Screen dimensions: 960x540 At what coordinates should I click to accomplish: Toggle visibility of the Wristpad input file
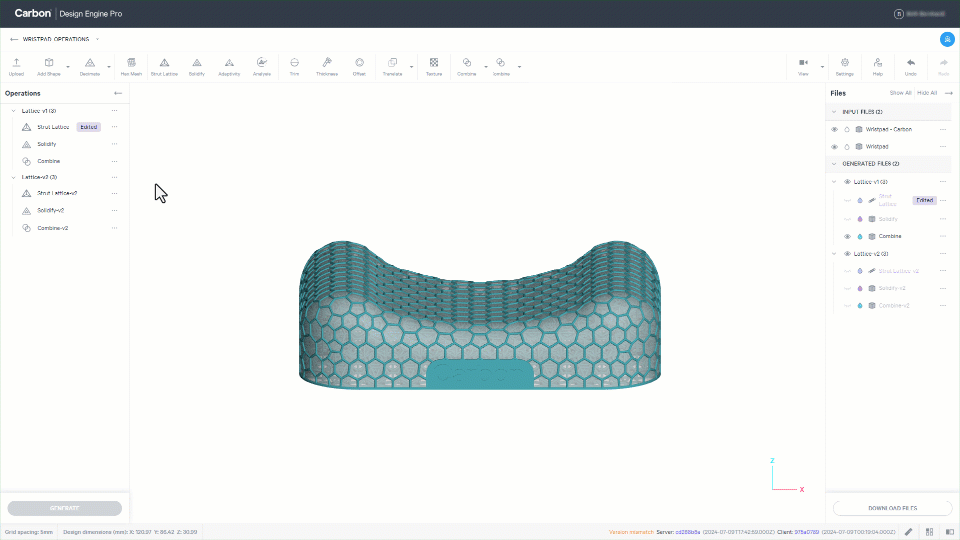point(834,147)
